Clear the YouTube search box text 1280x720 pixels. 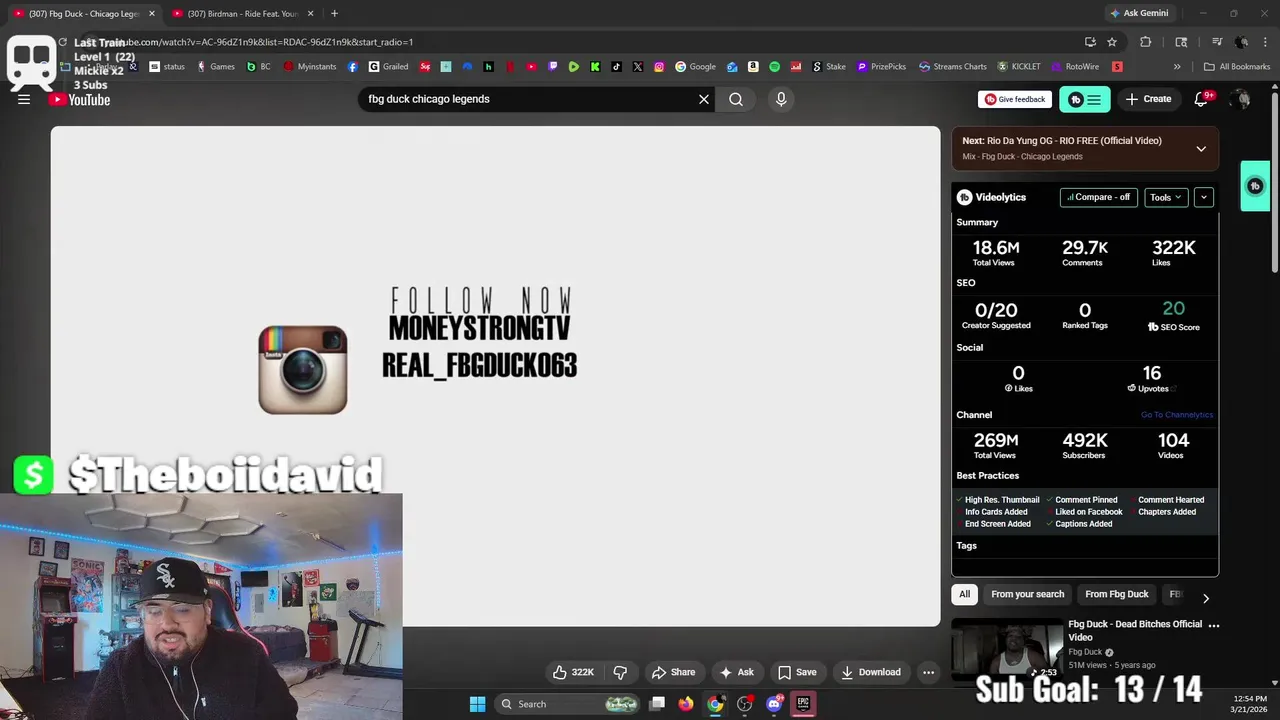[704, 99]
